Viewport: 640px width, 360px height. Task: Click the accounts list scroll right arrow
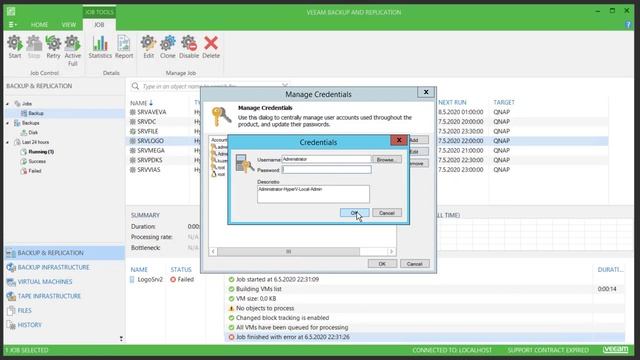point(391,251)
